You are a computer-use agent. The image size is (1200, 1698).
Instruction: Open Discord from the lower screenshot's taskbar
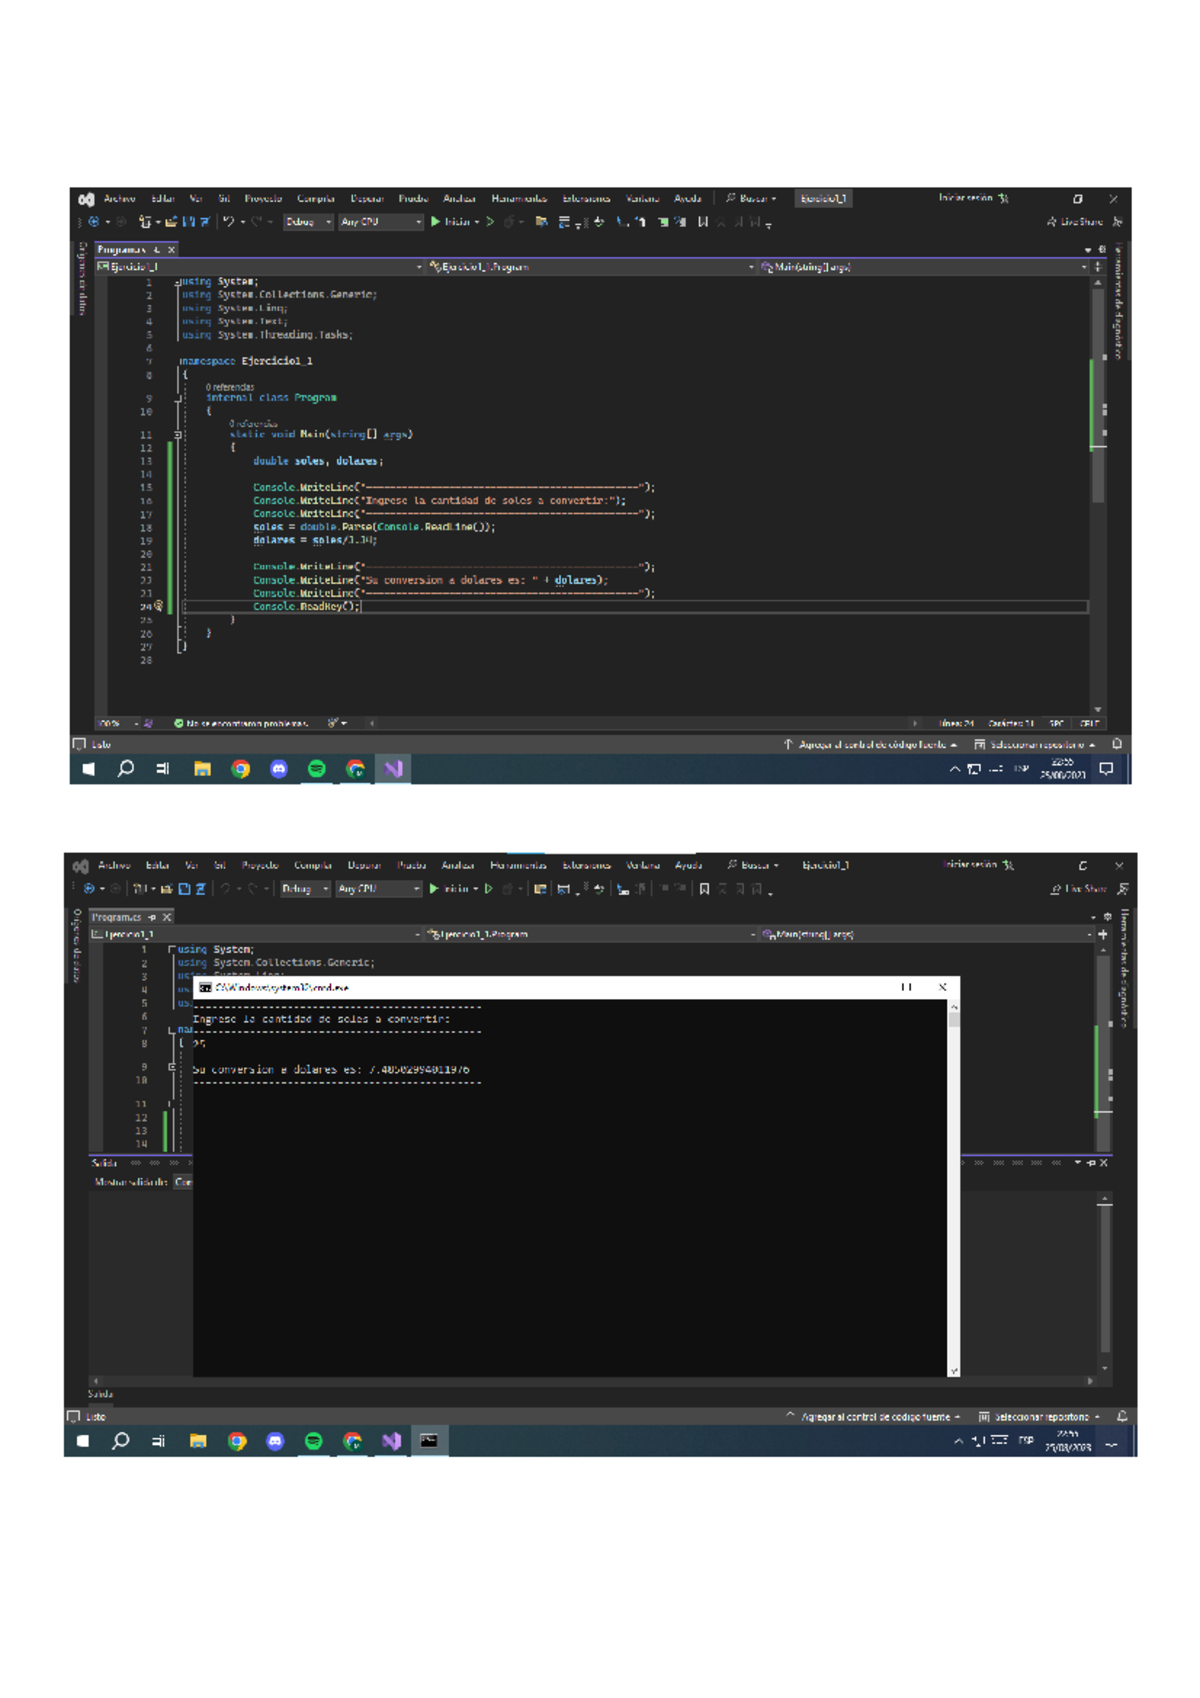(275, 1441)
